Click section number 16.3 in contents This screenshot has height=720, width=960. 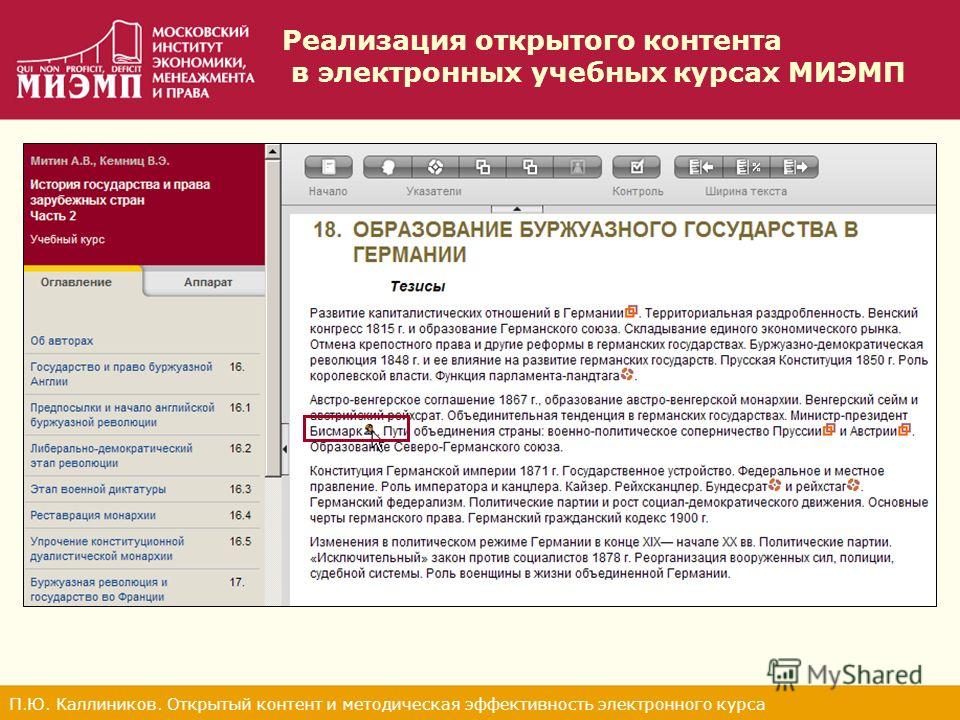point(240,489)
